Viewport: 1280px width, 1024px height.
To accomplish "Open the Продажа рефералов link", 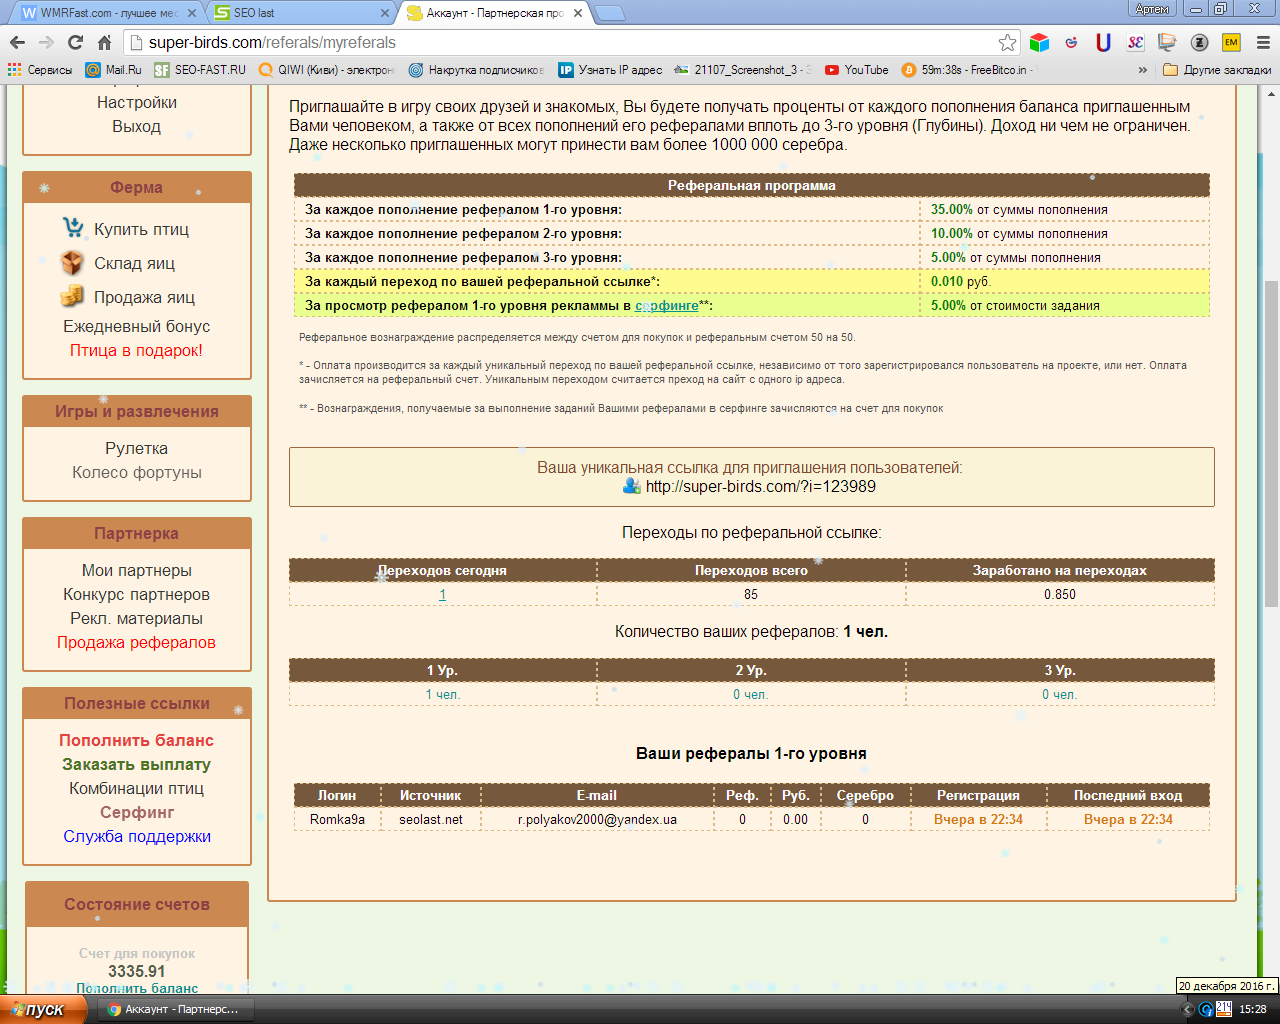I will 137,642.
